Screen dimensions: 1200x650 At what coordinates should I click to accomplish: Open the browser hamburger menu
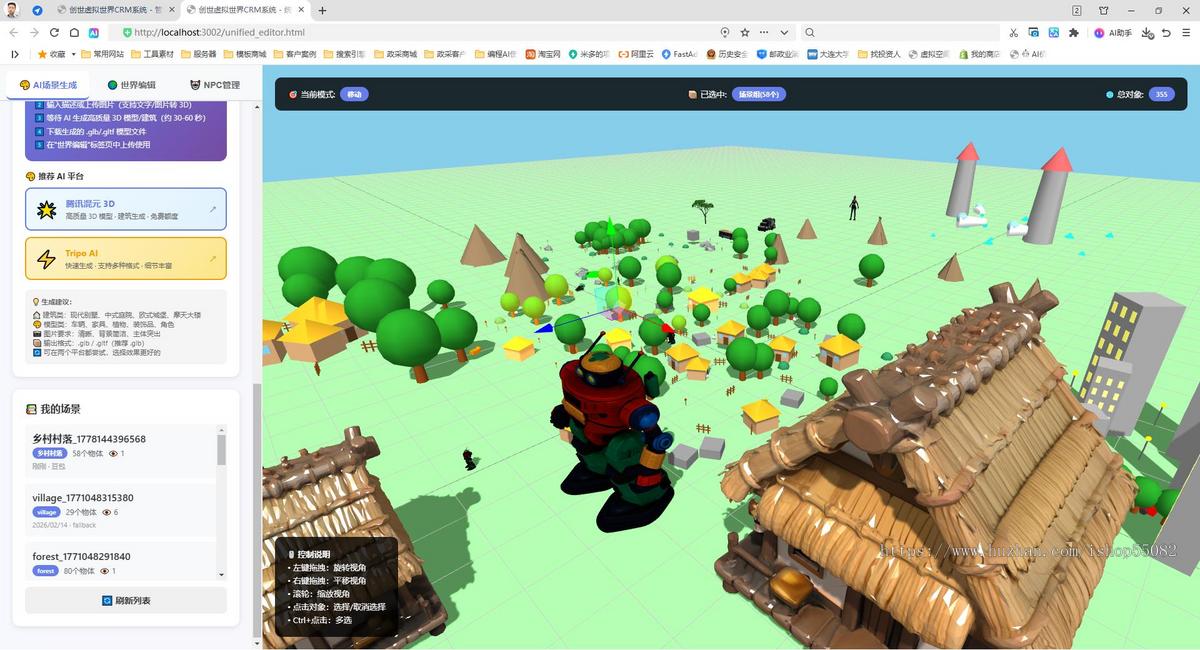(1186, 33)
